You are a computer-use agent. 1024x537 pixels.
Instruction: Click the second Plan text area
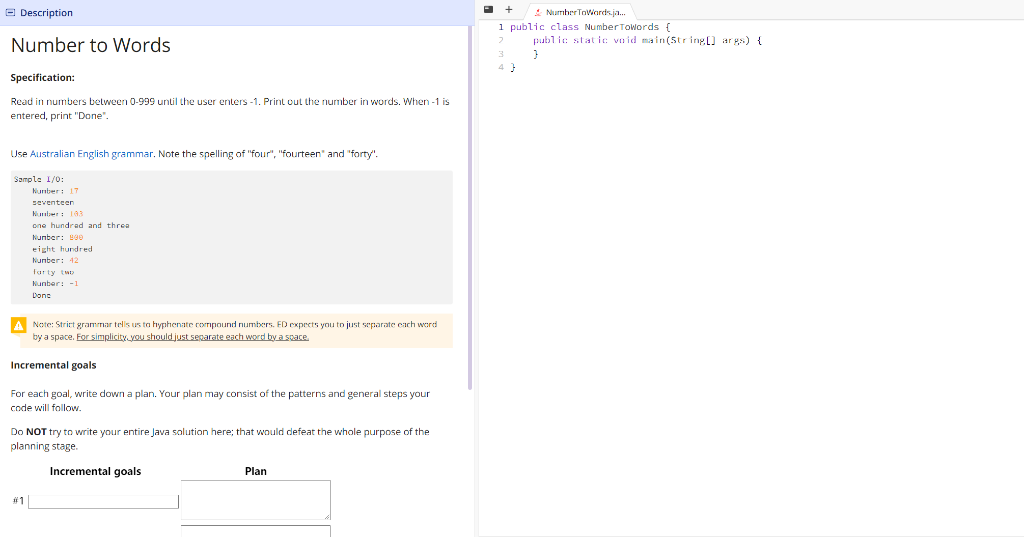tap(255, 530)
